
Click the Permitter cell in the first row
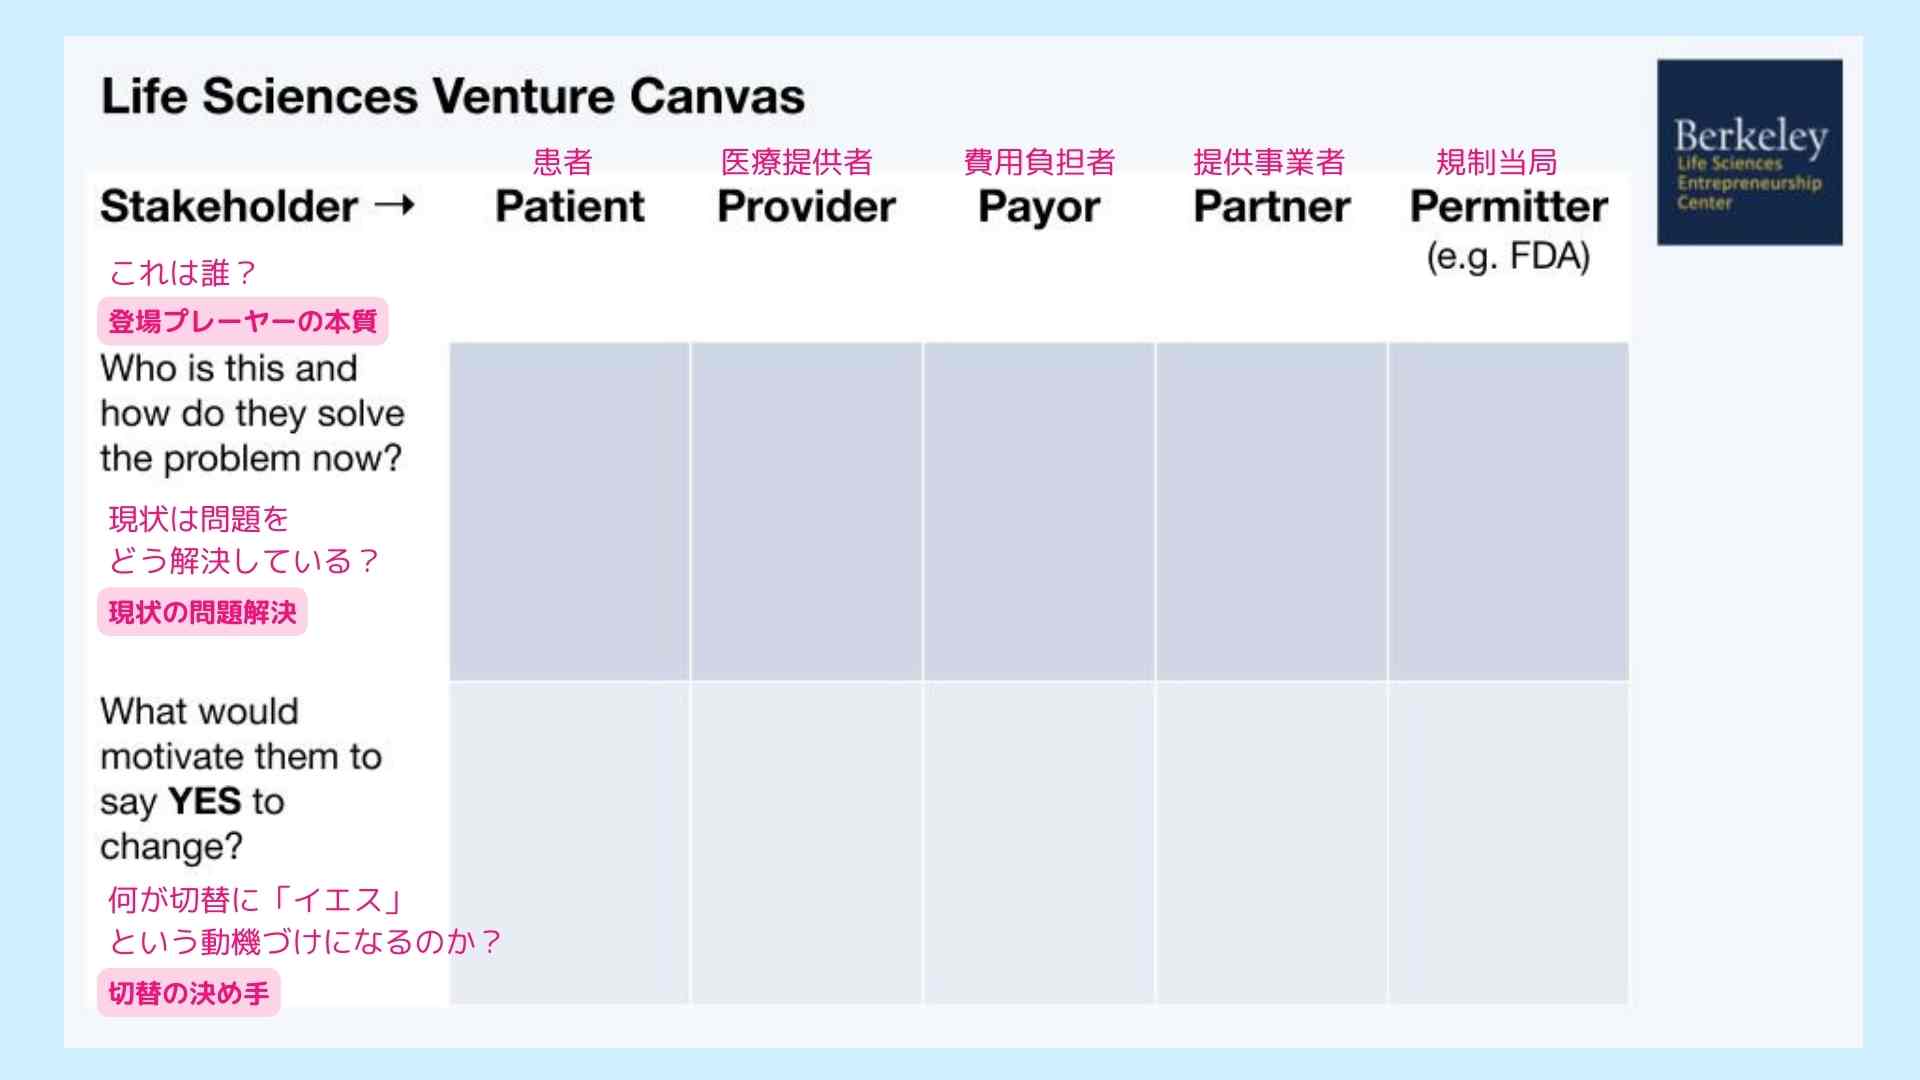pyautogui.click(x=1509, y=511)
